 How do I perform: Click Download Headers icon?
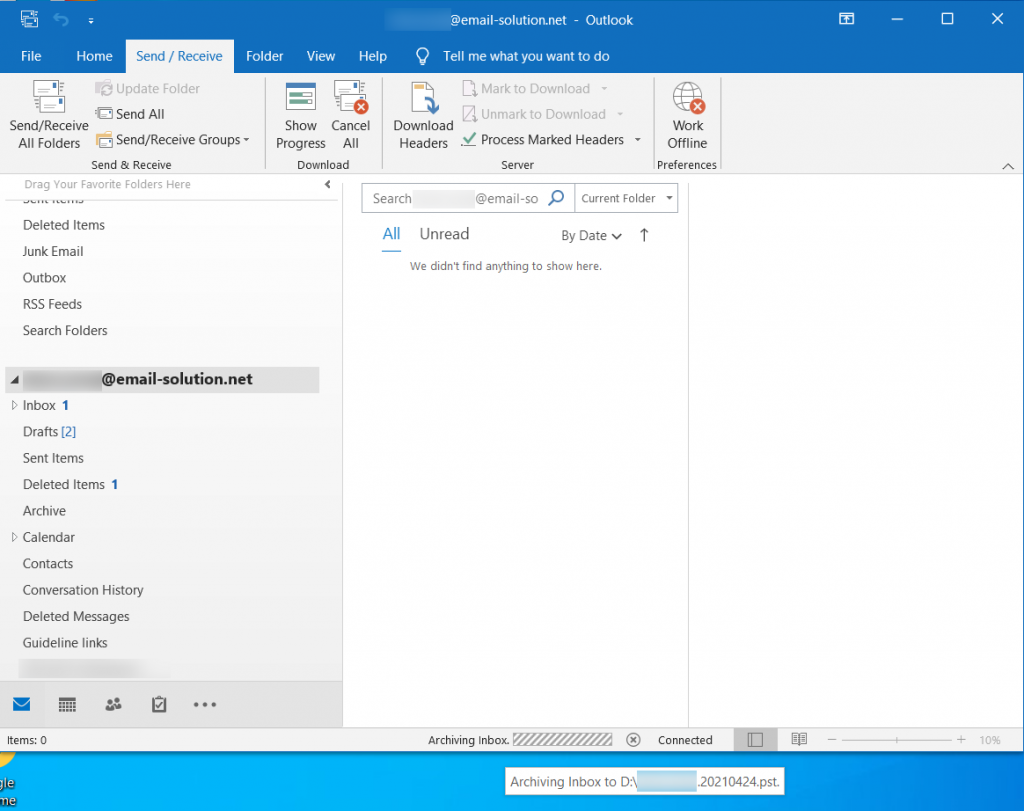[x=423, y=97]
